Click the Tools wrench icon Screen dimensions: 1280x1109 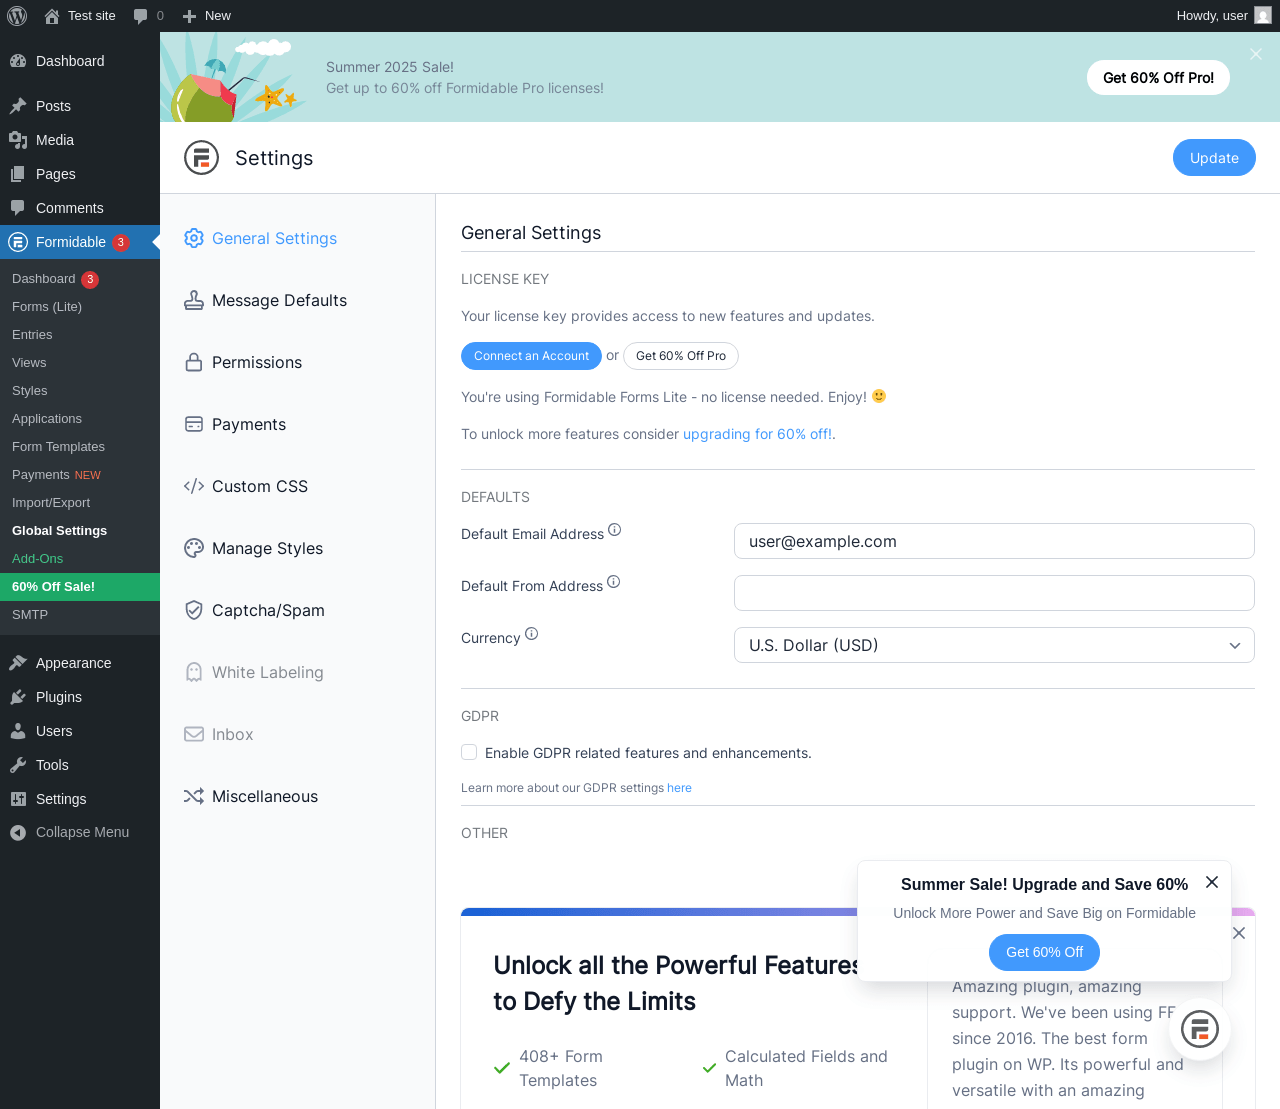click(x=18, y=765)
